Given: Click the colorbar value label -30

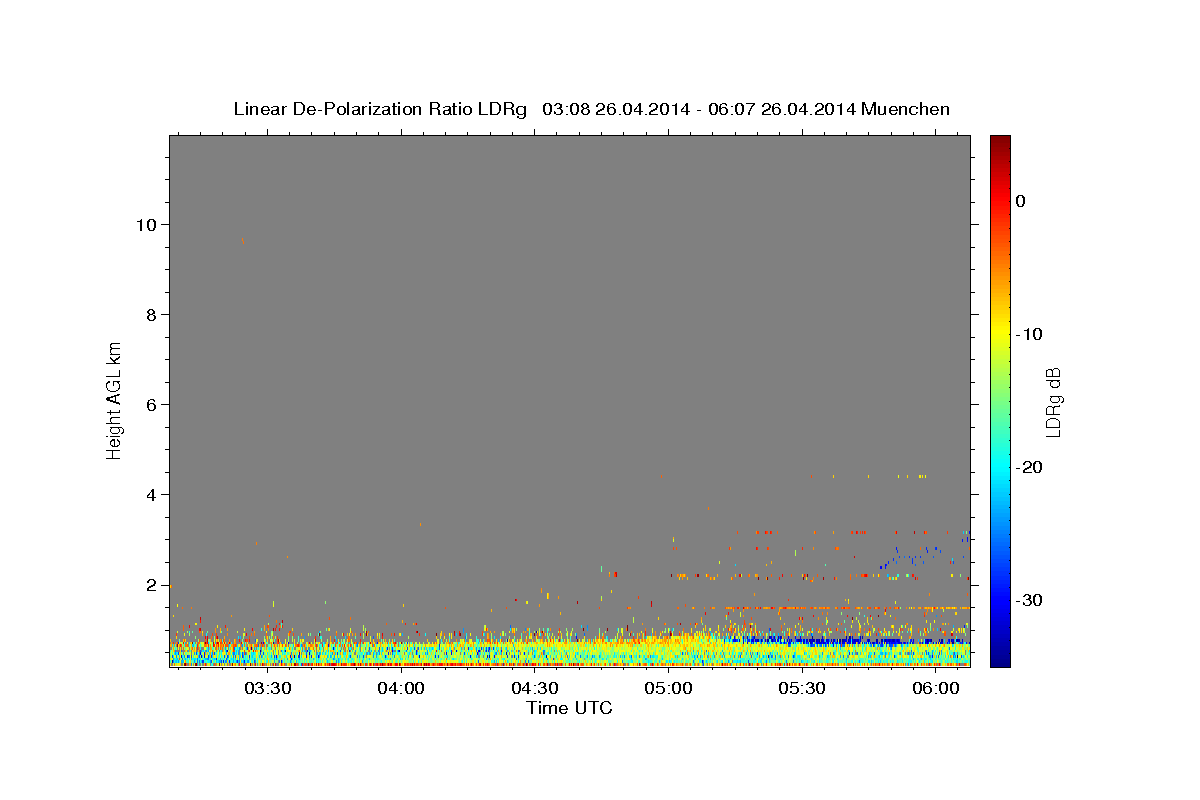Looking at the screenshot, I should click(1030, 600).
